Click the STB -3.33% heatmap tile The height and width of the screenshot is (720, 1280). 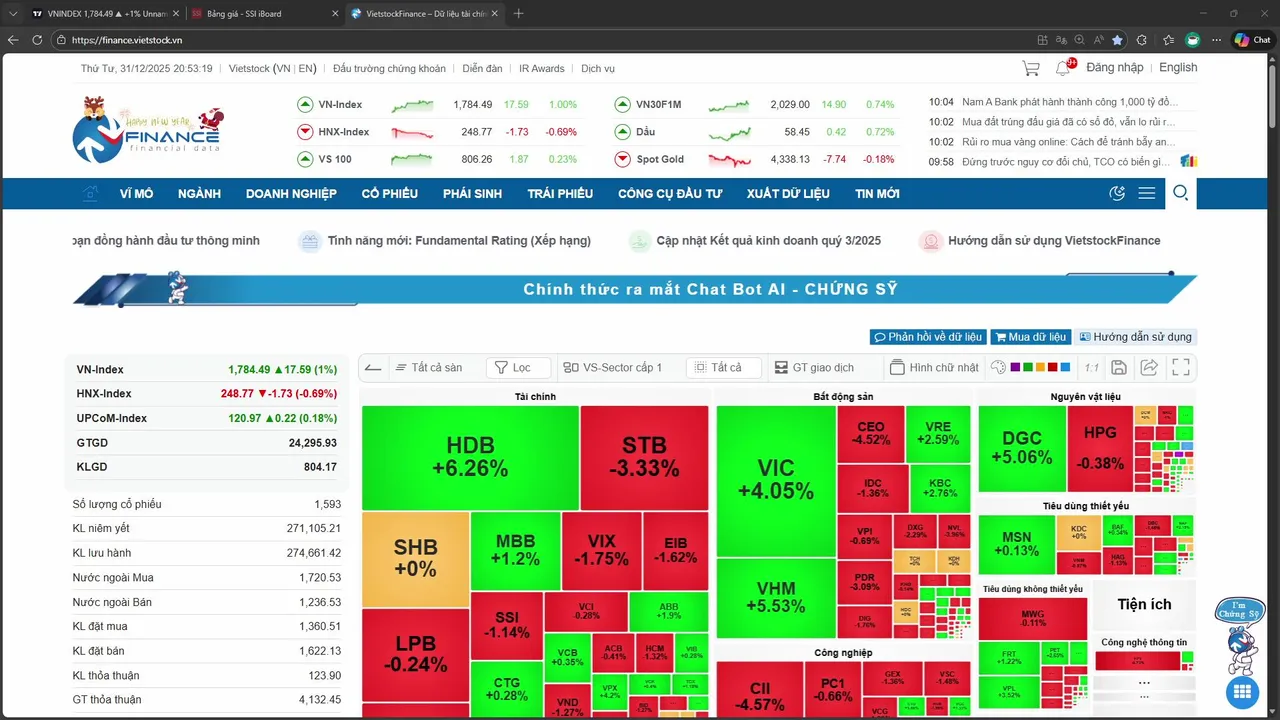click(644, 457)
